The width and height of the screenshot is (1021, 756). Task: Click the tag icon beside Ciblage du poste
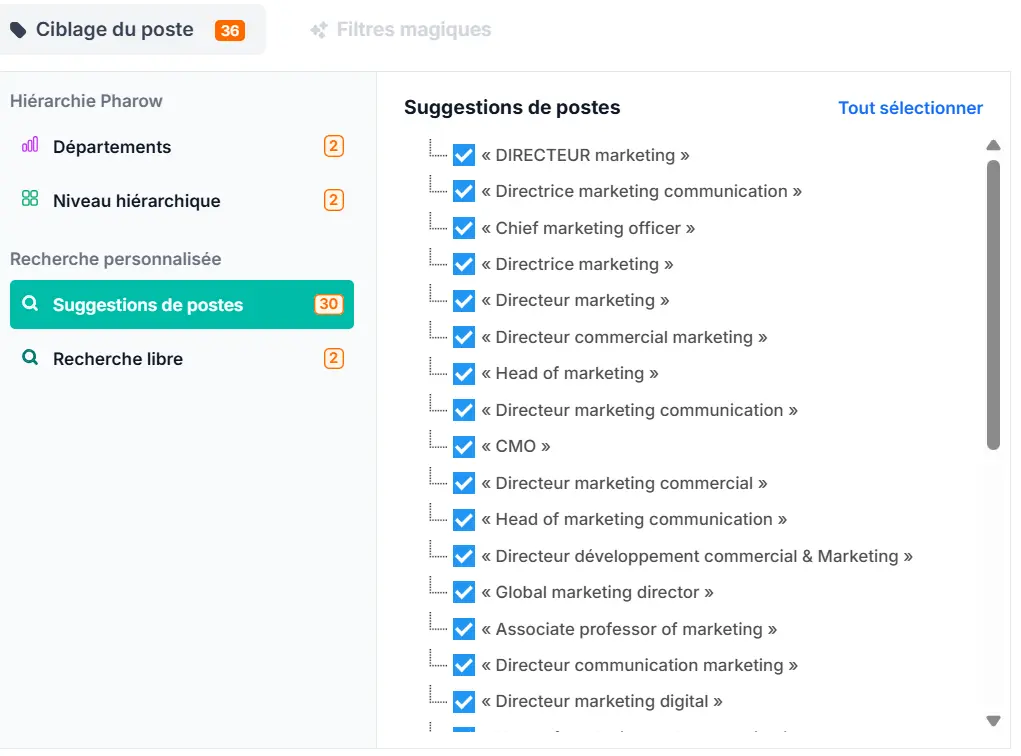pos(18,30)
